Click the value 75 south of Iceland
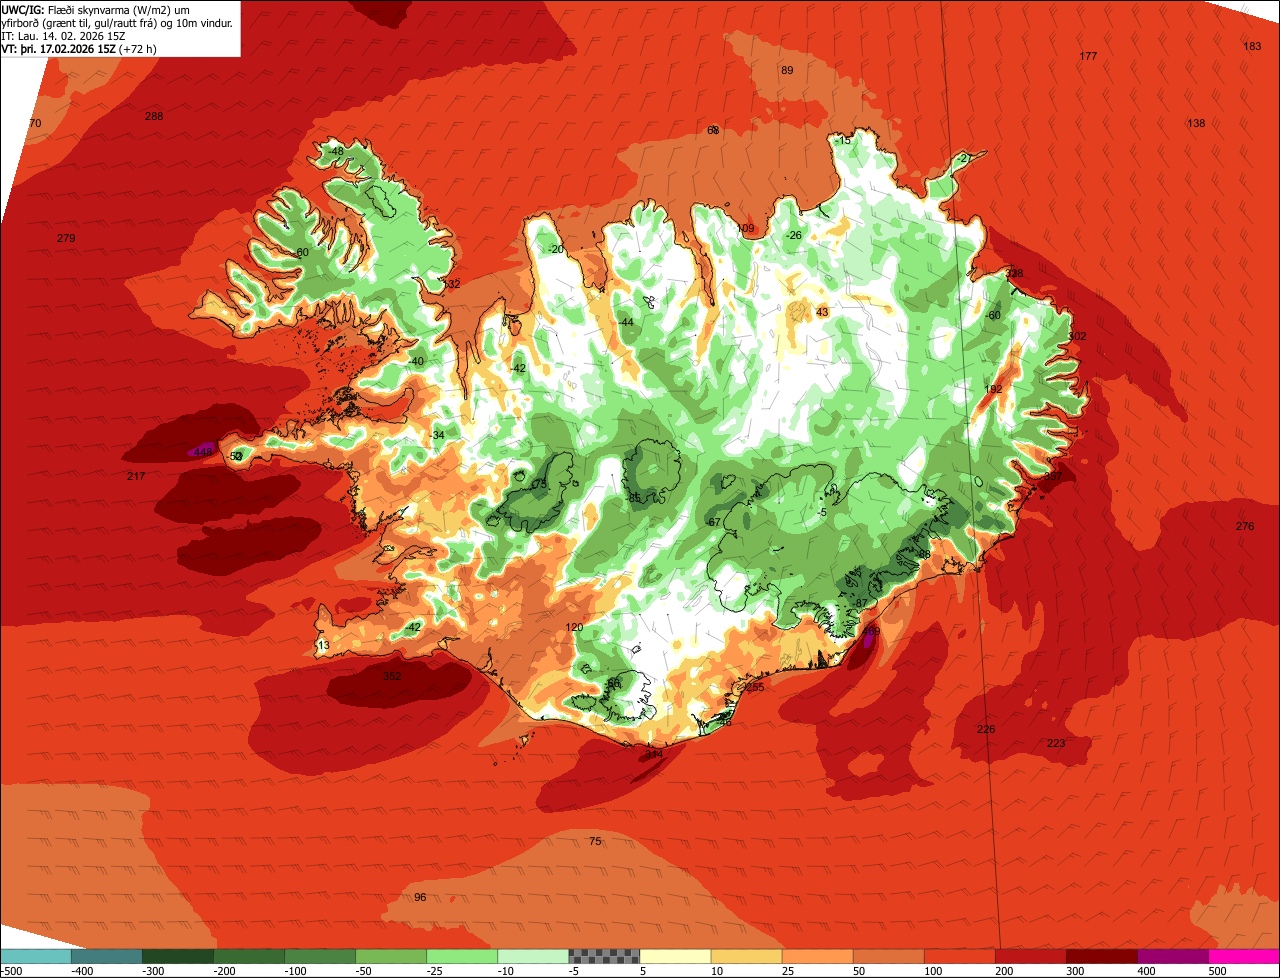The height and width of the screenshot is (978, 1280). pyautogui.click(x=595, y=841)
